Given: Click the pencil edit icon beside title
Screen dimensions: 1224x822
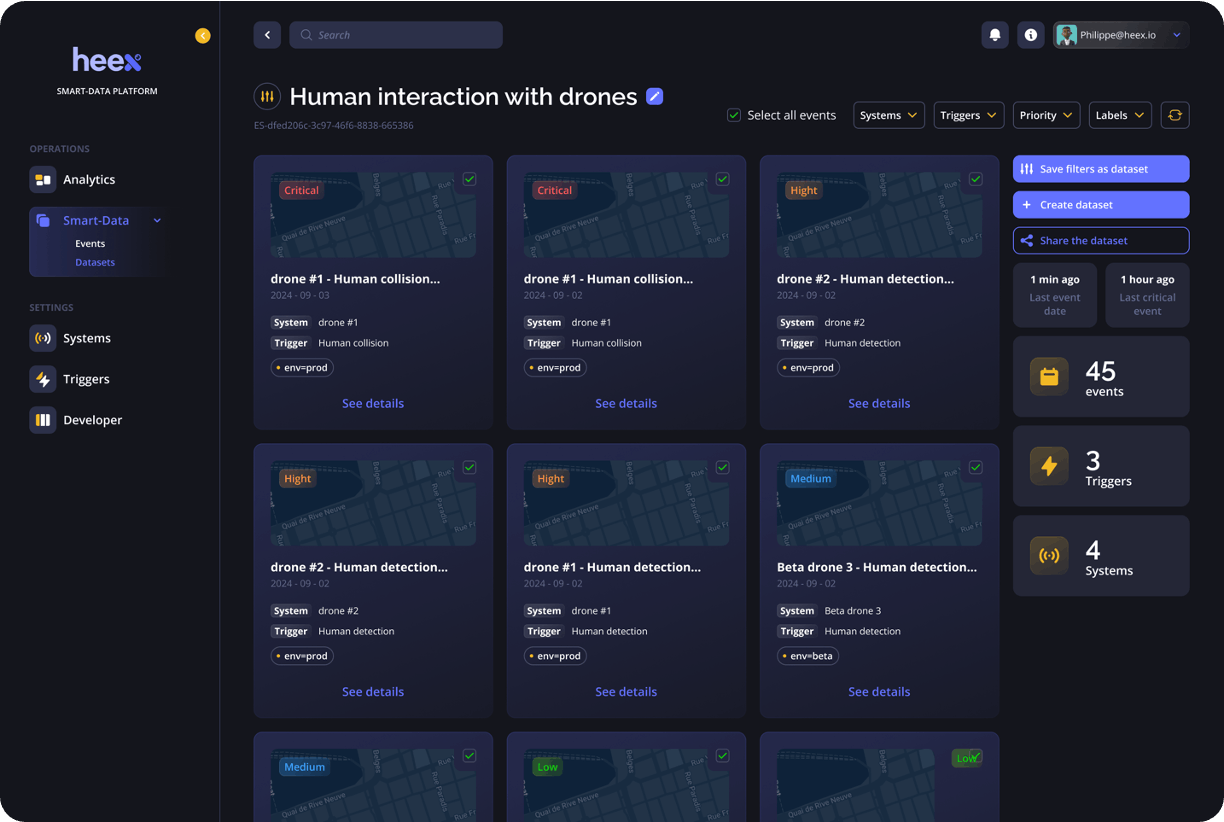Looking at the screenshot, I should point(654,96).
